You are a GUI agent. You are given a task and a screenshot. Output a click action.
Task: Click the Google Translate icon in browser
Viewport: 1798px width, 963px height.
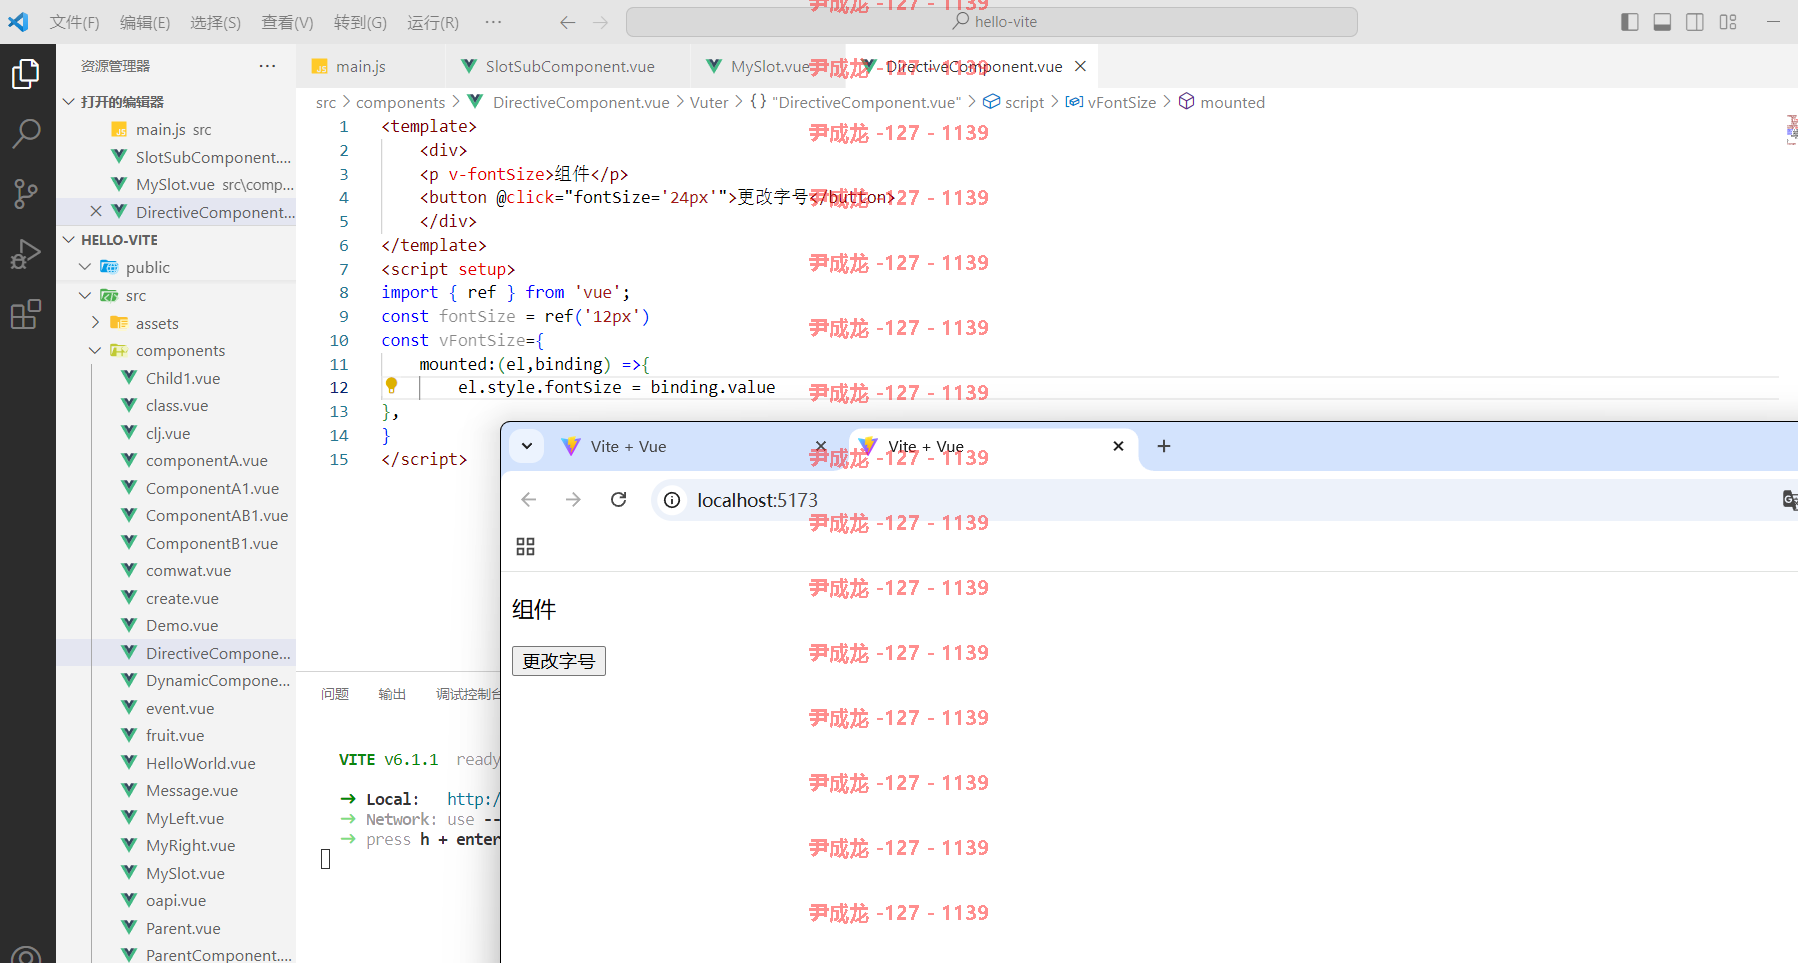pyautogui.click(x=1790, y=500)
